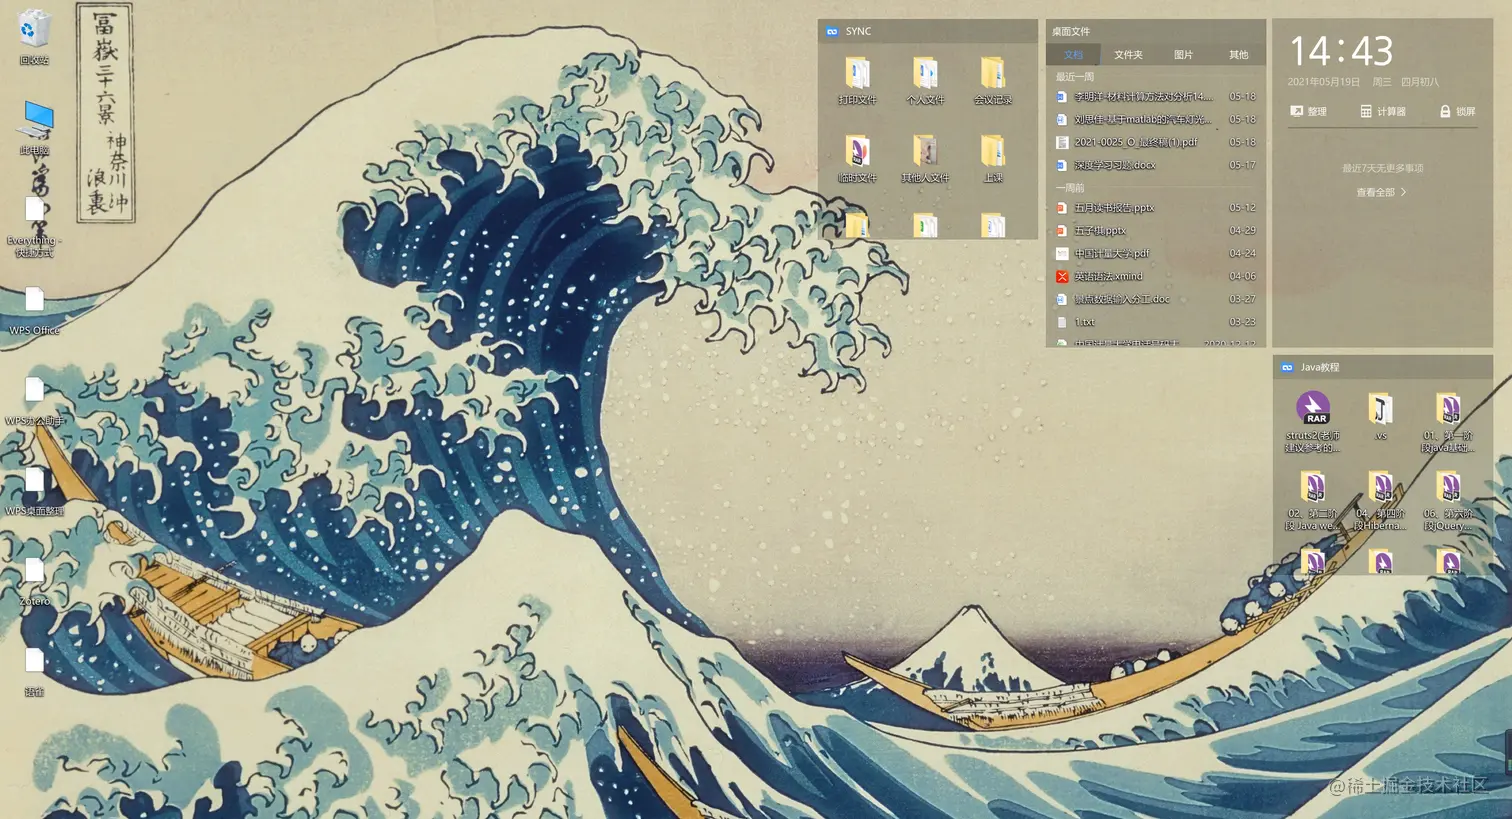Click the 锁屏 lock screen icon
The height and width of the screenshot is (819, 1512).
coord(1445,111)
